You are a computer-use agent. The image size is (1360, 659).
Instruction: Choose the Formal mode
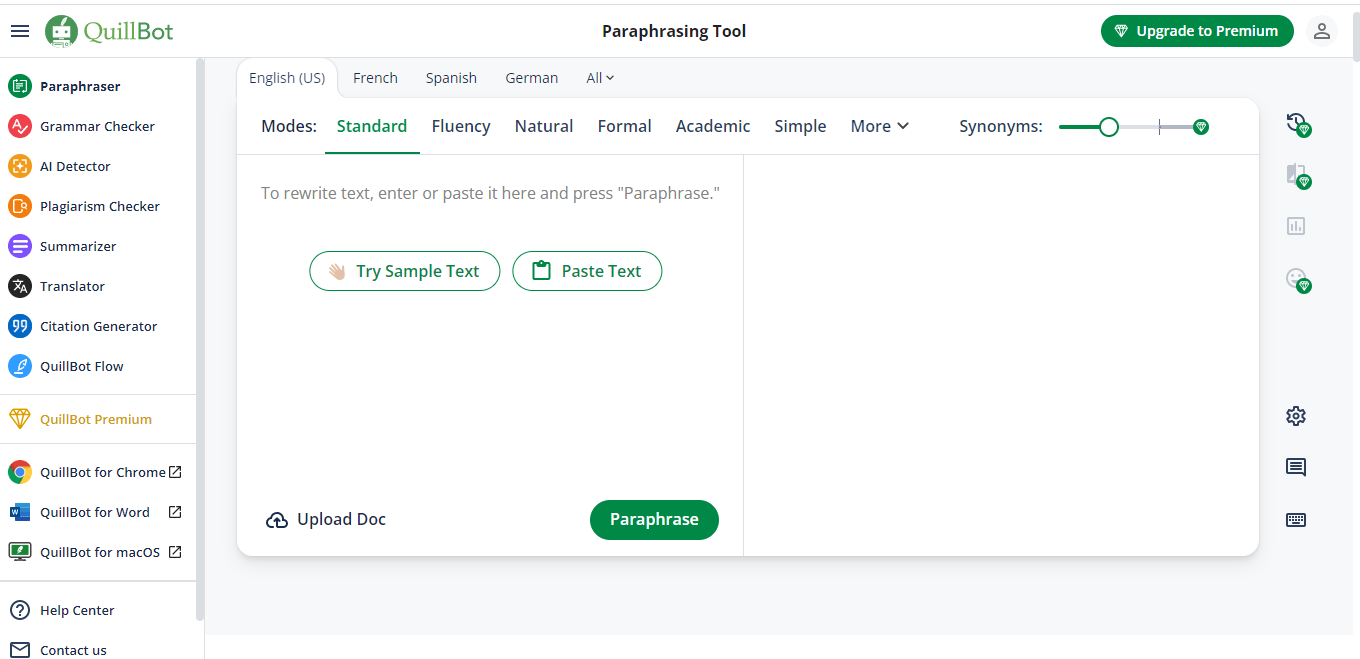[625, 126]
